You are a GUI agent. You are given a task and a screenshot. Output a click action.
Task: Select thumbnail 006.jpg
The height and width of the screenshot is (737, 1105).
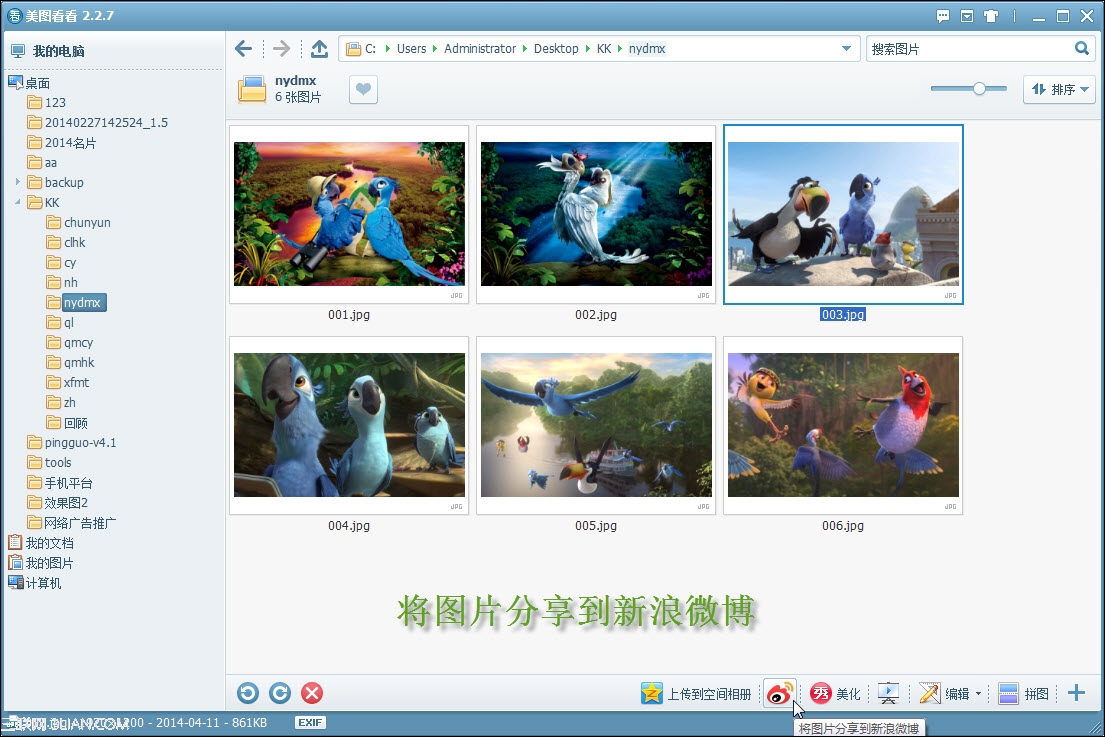click(x=843, y=425)
